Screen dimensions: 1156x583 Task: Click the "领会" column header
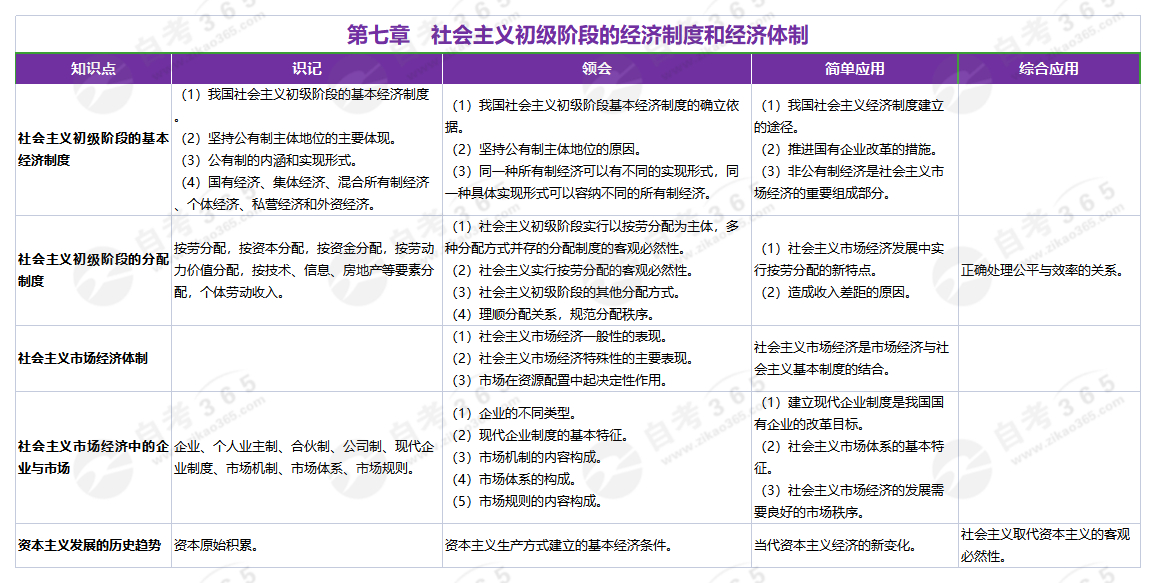(x=597, y=69)
